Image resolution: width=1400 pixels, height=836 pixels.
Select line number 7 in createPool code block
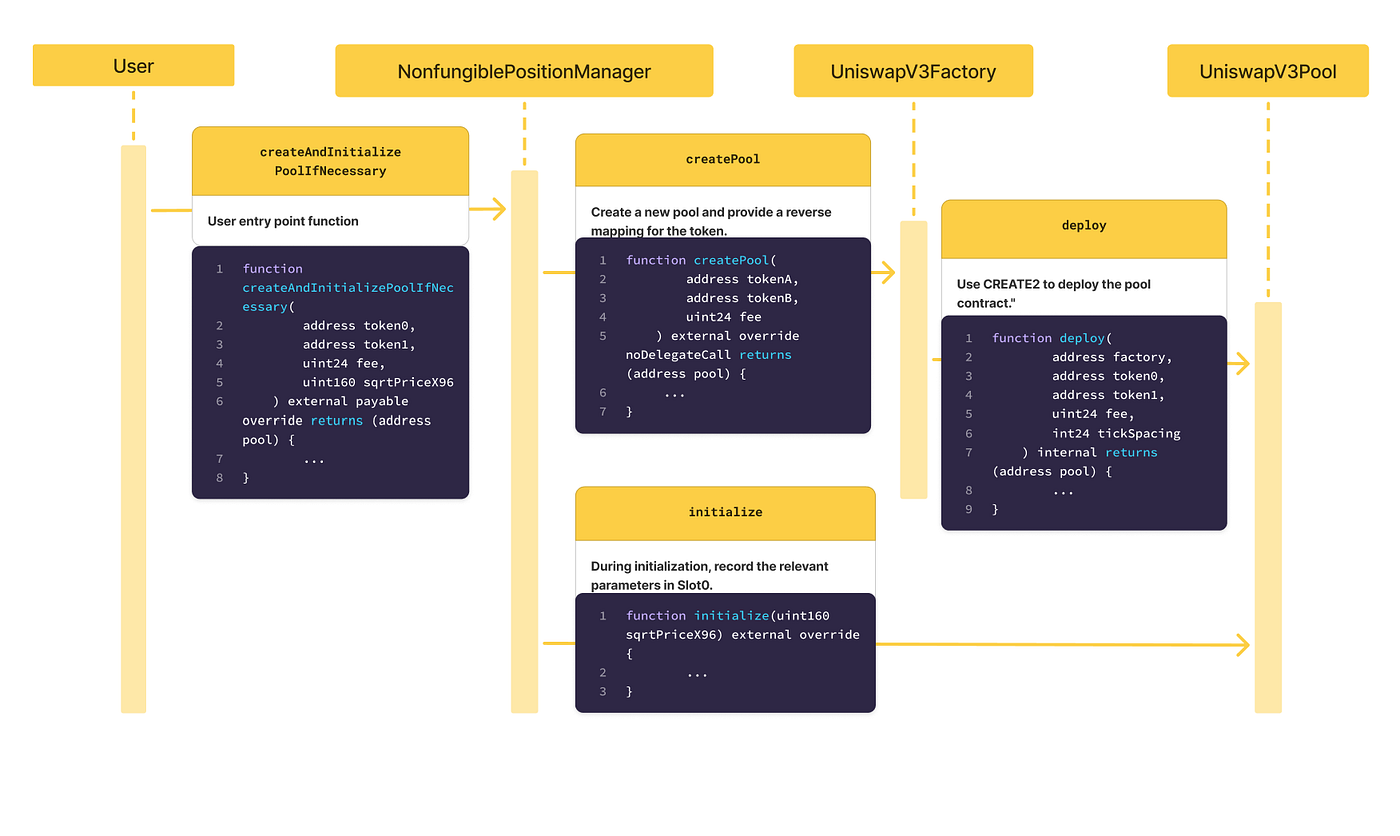[603, 412]
